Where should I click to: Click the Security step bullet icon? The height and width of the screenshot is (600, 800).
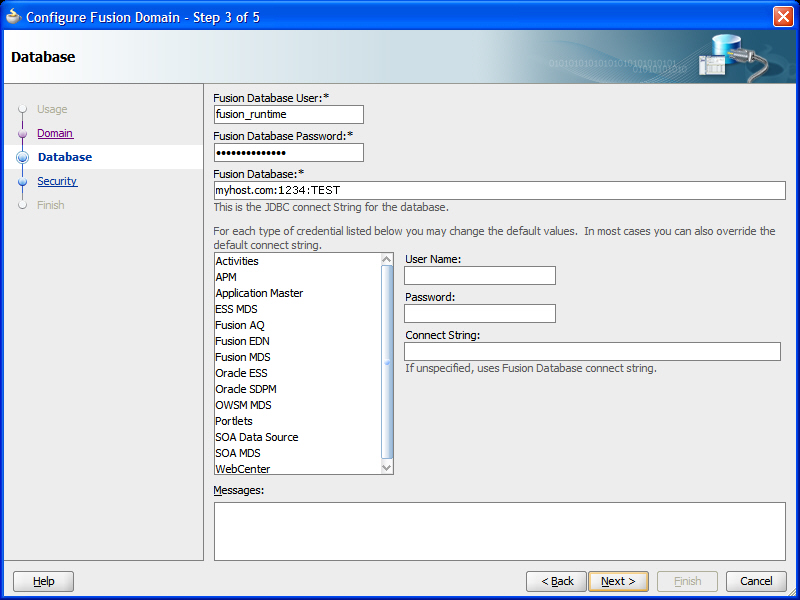click(22, 182)
